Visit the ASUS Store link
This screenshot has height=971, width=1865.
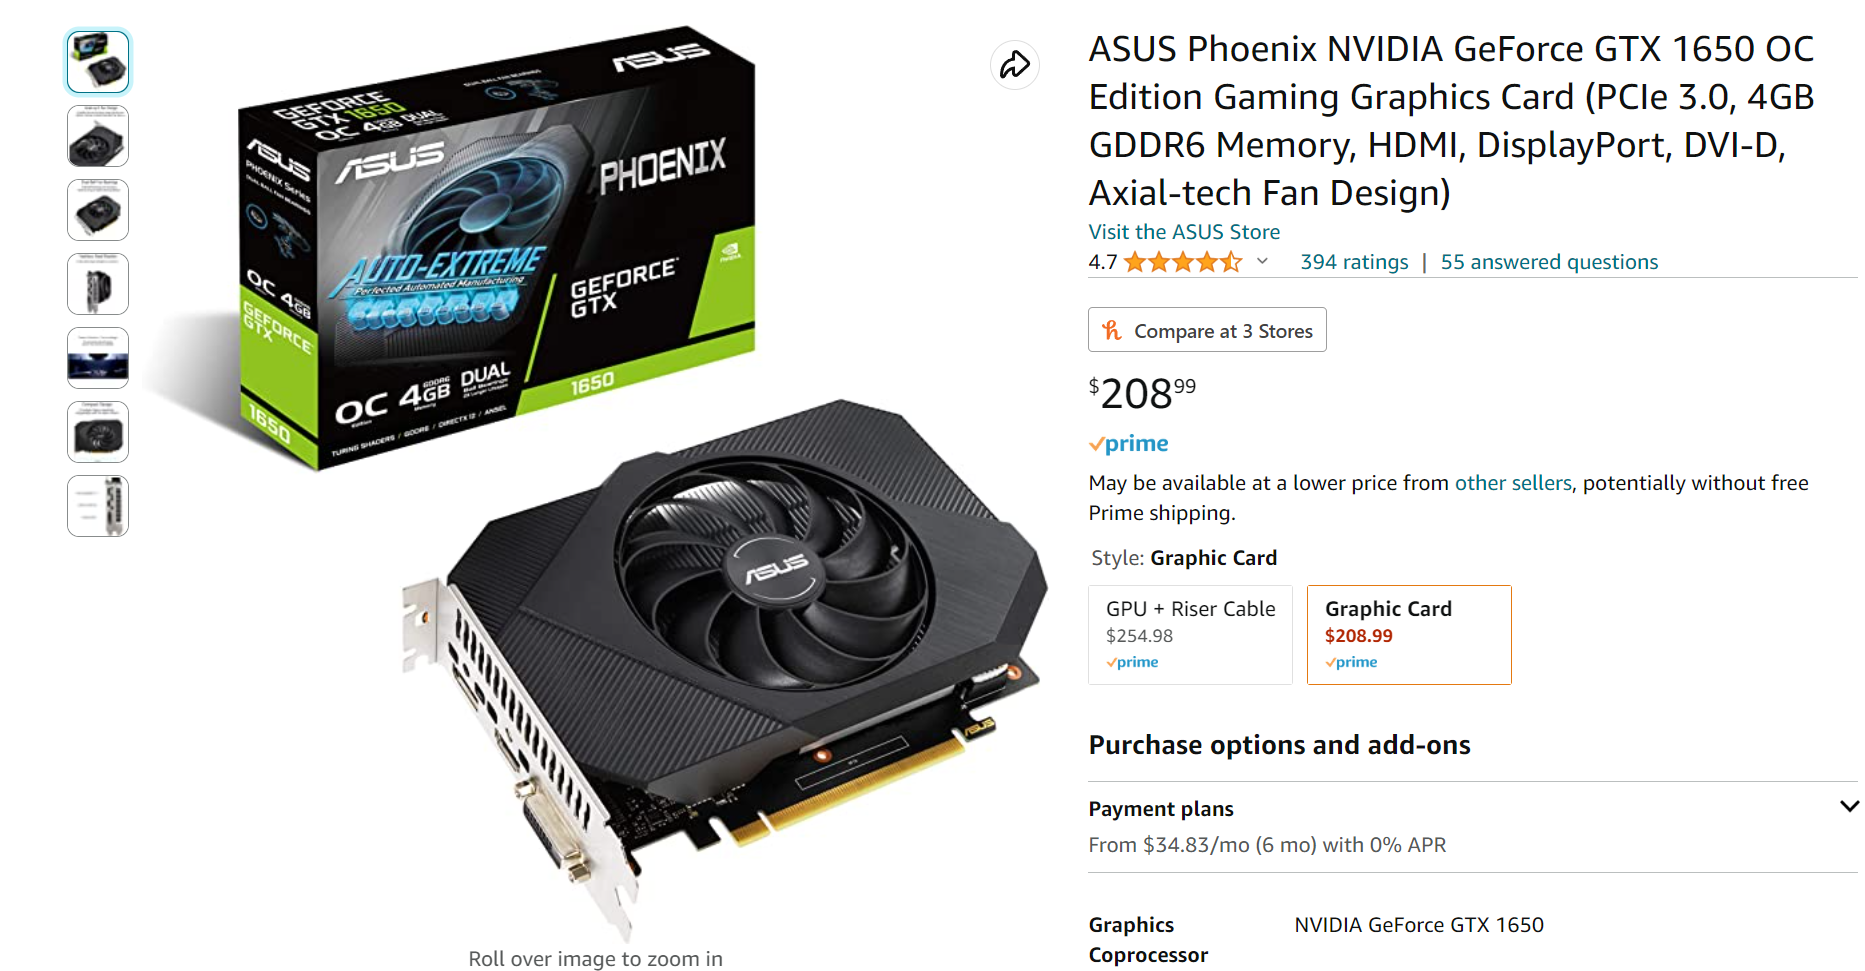coord(1184,232)
